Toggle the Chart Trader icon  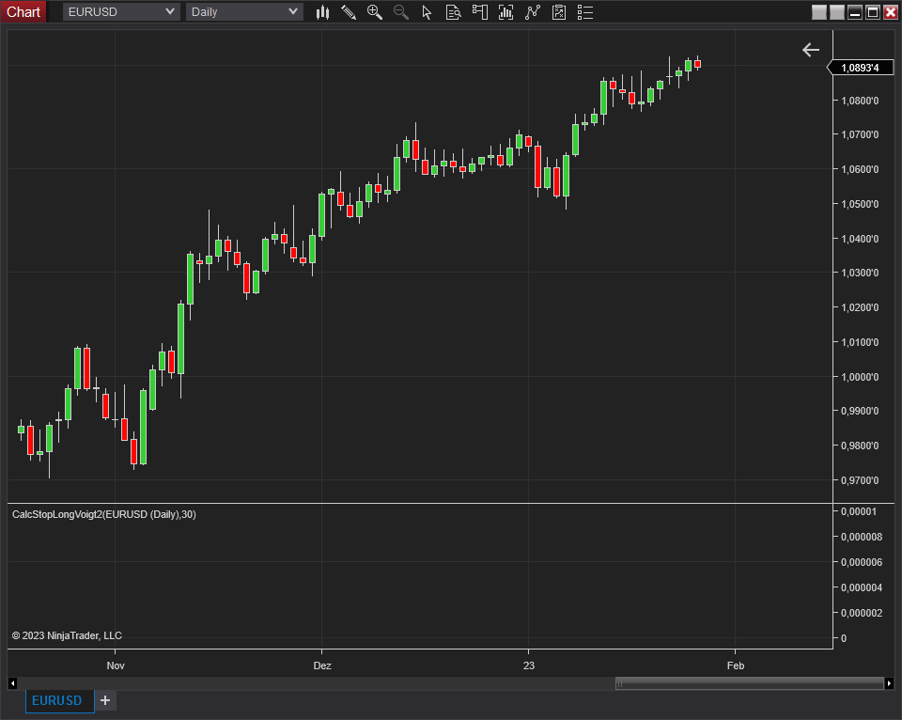point(480,12)
